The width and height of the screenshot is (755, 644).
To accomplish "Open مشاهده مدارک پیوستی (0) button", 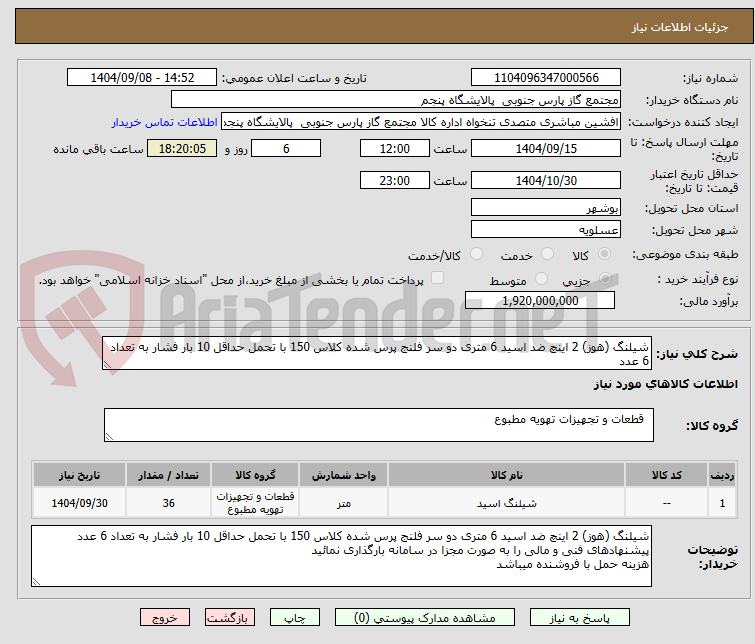I will 425,618.
